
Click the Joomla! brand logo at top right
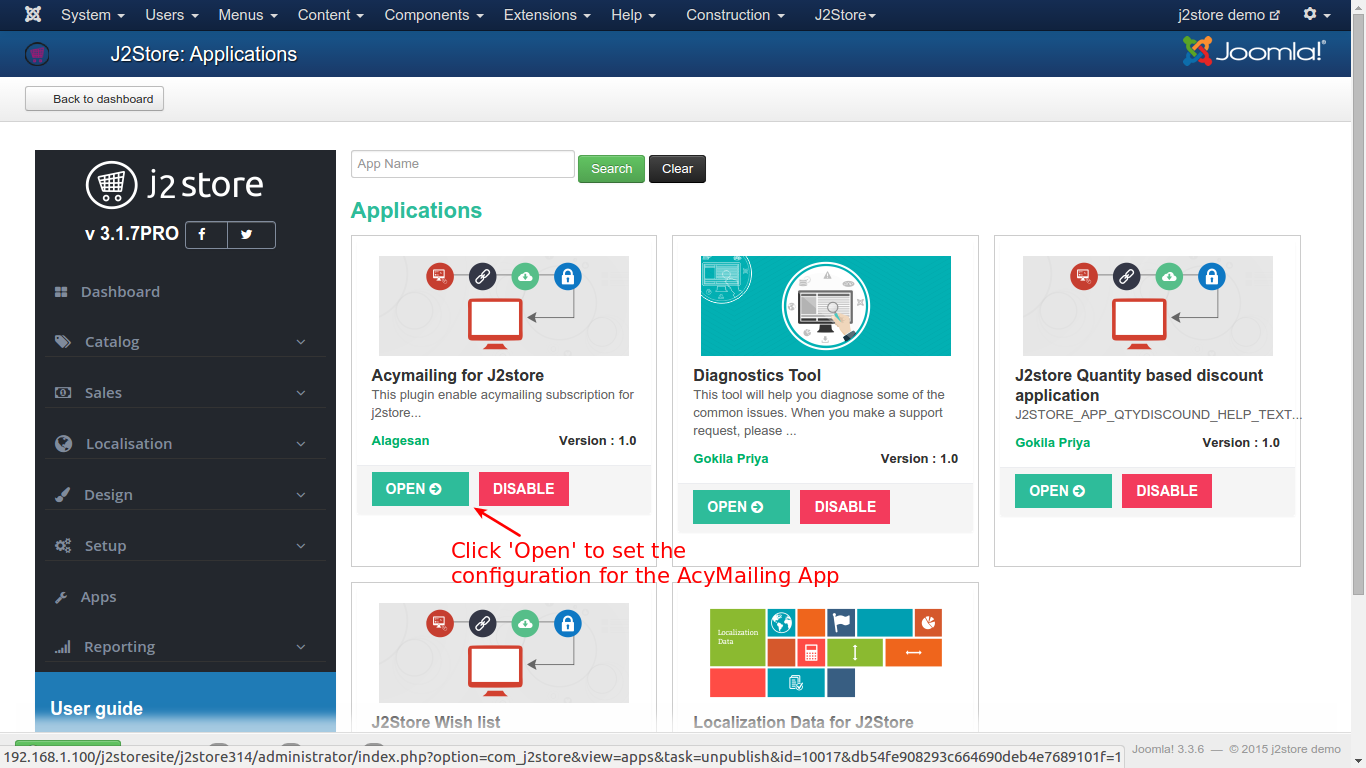[1254, 51]
